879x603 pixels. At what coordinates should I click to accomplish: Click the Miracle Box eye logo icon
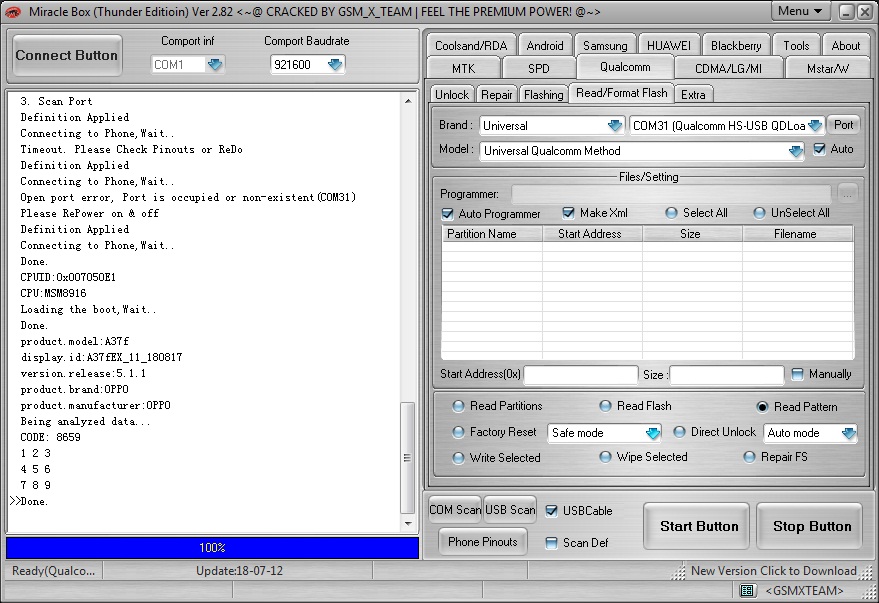point(12,11)
